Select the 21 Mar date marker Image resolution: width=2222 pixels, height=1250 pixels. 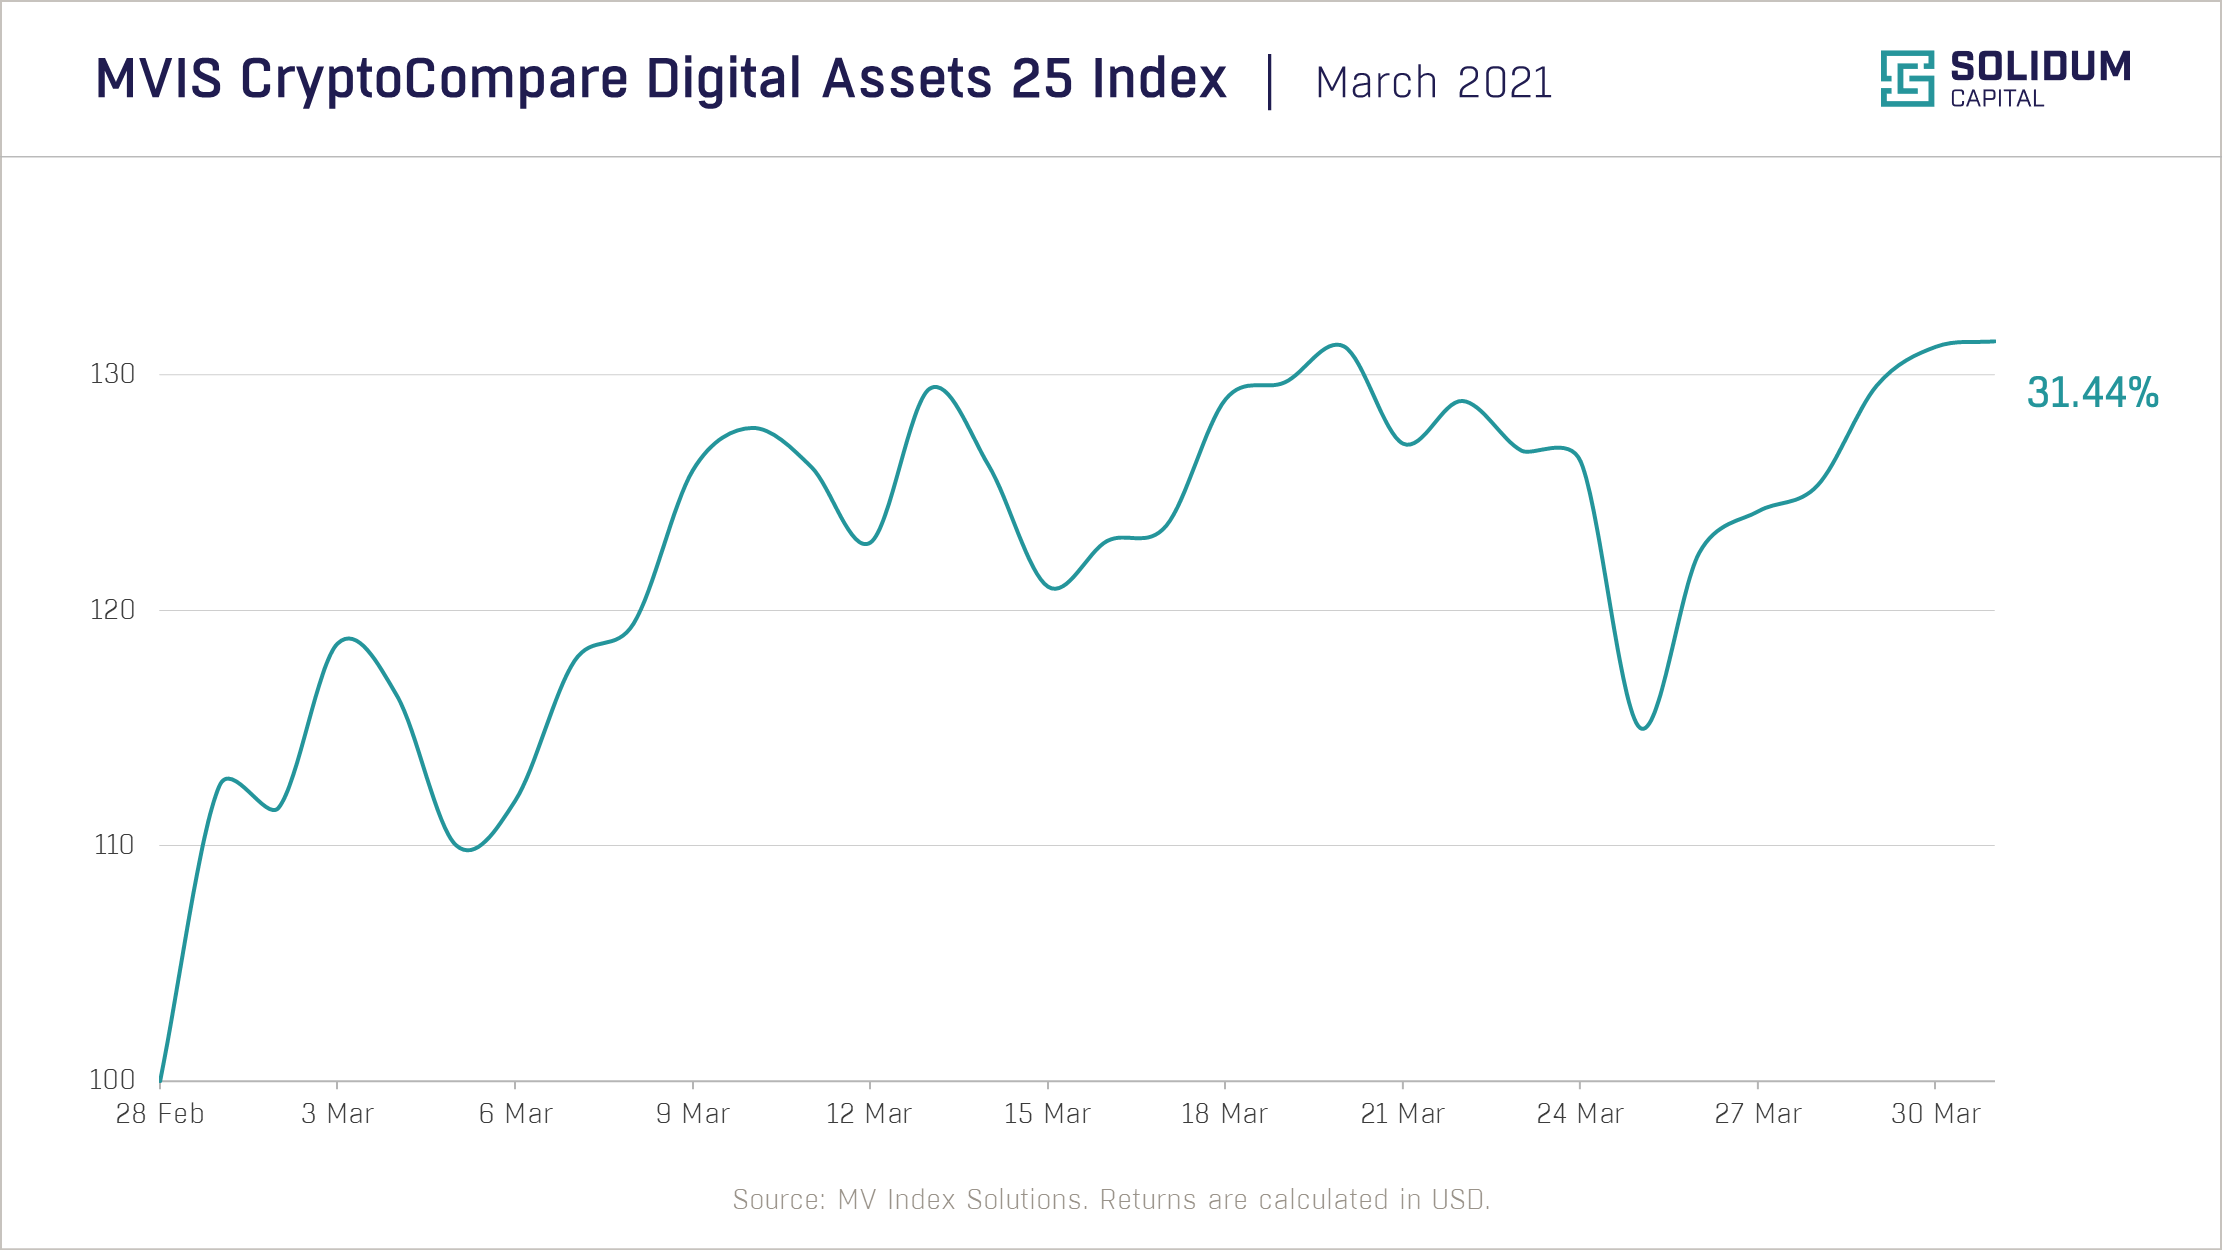[x=1402, y=1114]
